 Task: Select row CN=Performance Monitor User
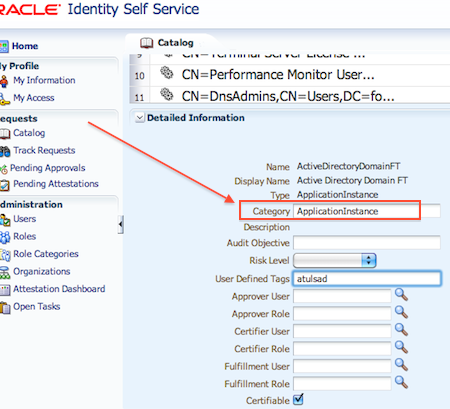pyautogui.click(x=278, y=75)
